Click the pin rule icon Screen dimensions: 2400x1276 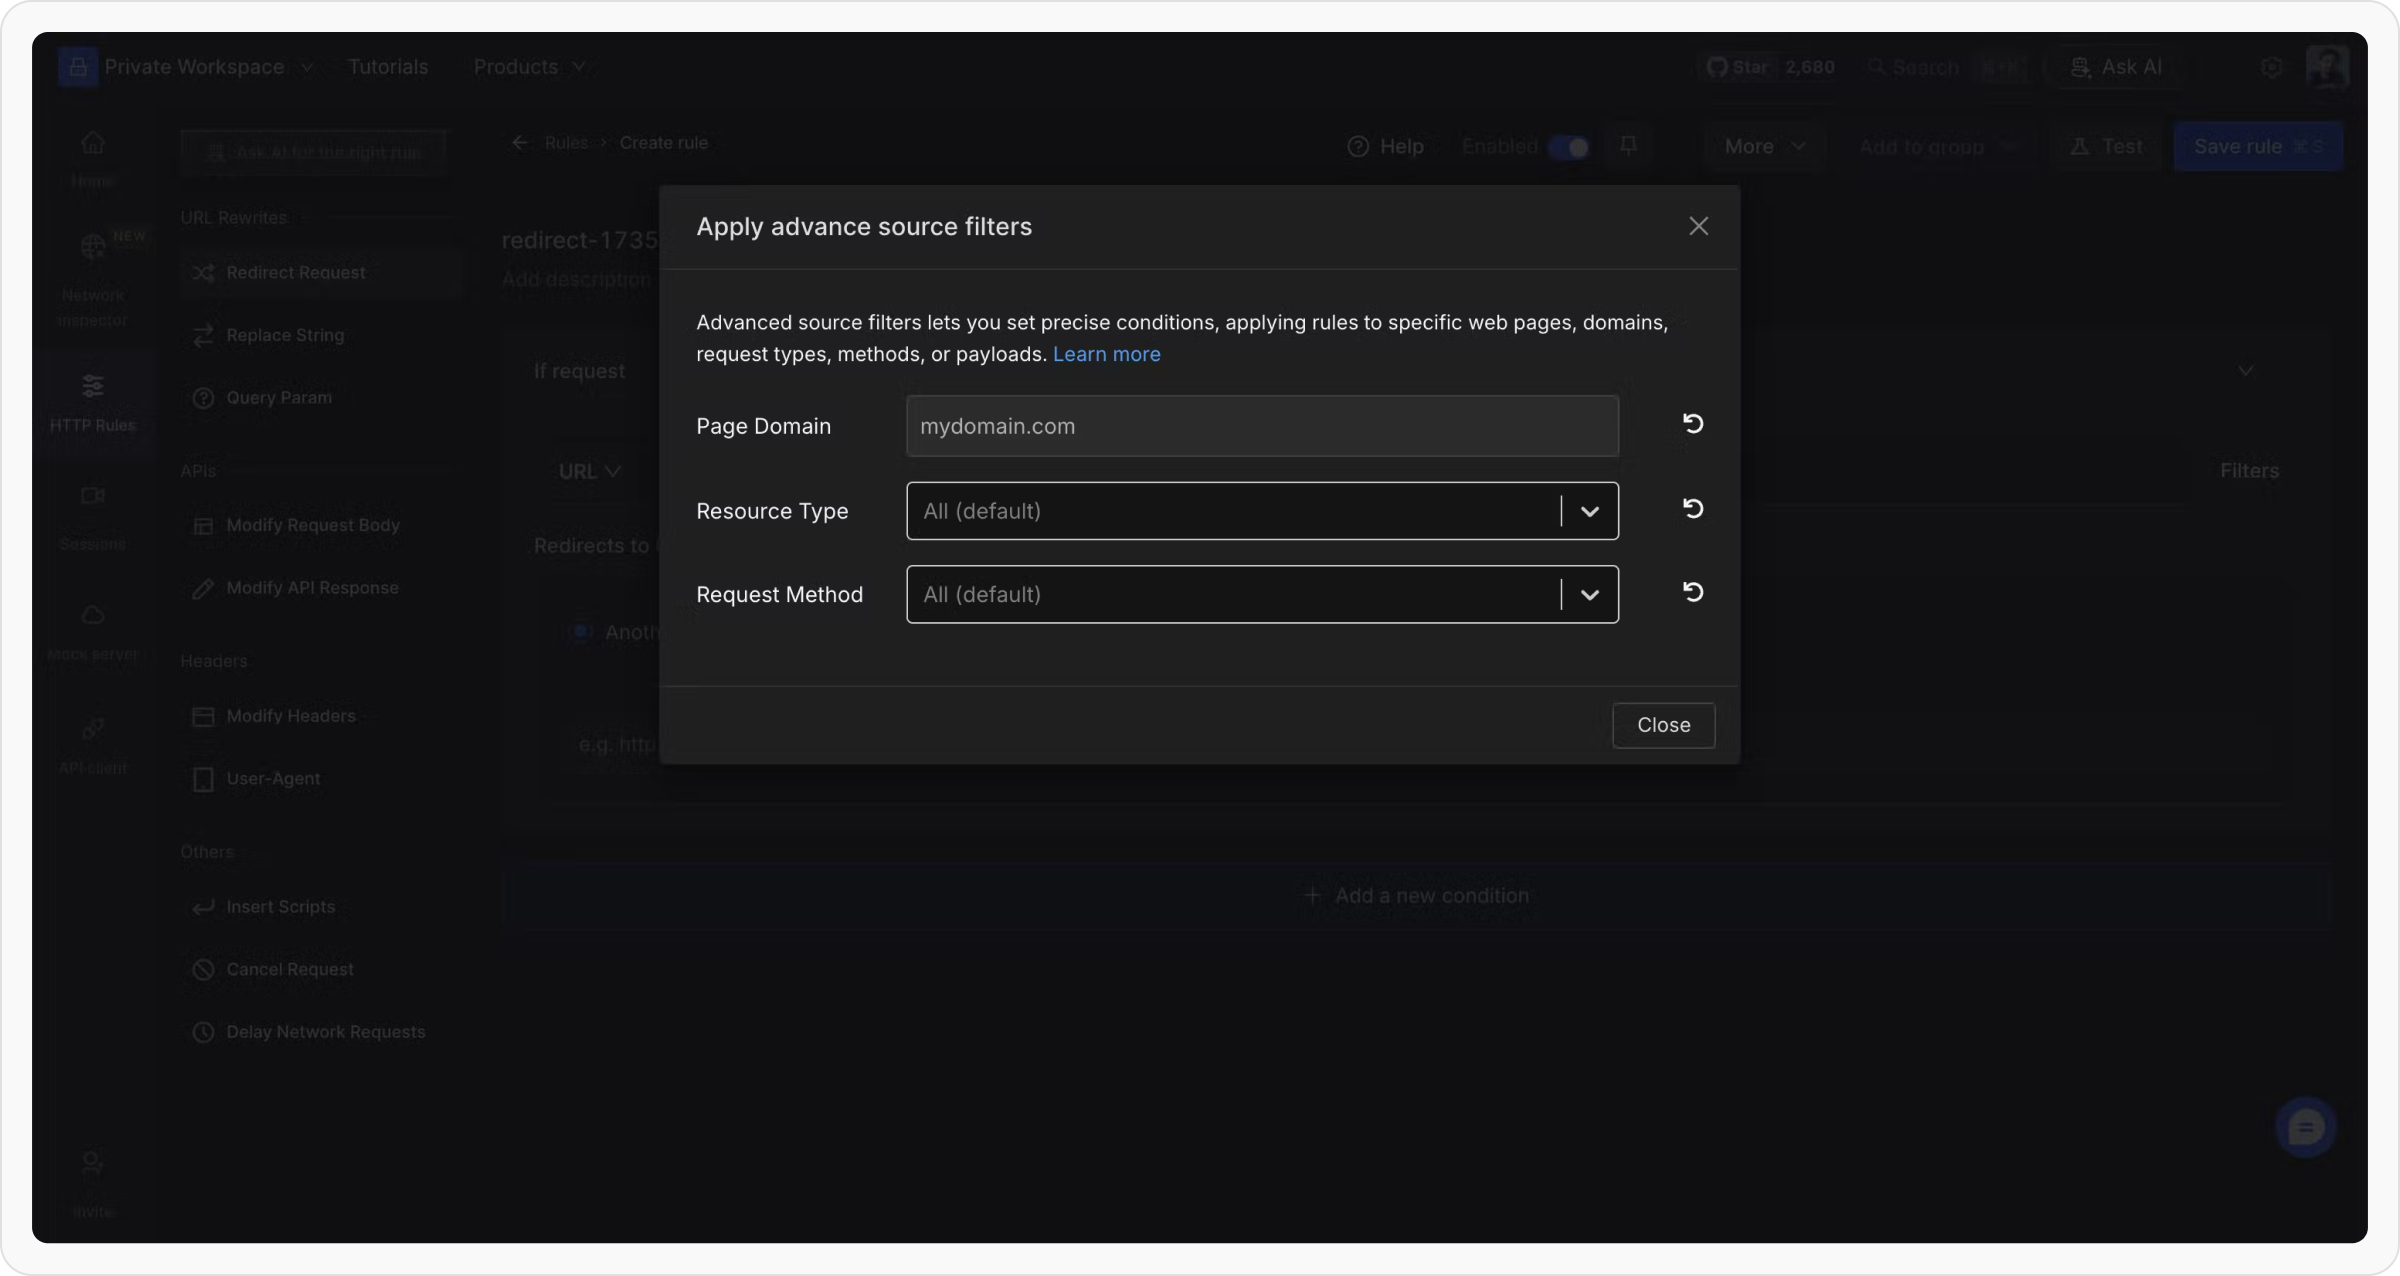1628,147
